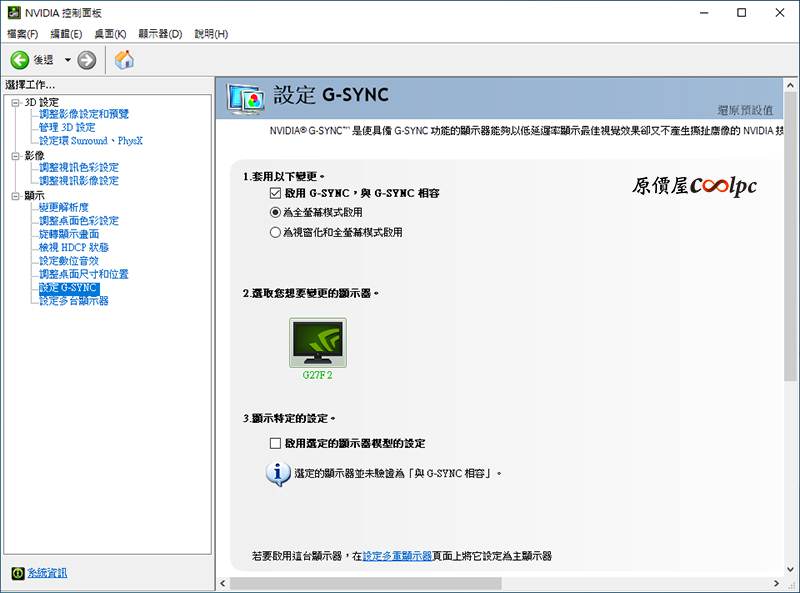Image resolution: width=800 pixels, height=593 pixels.
Task: Follow the 設定多重顯示器 hyperlink
Action: click(x=397, y=556)
